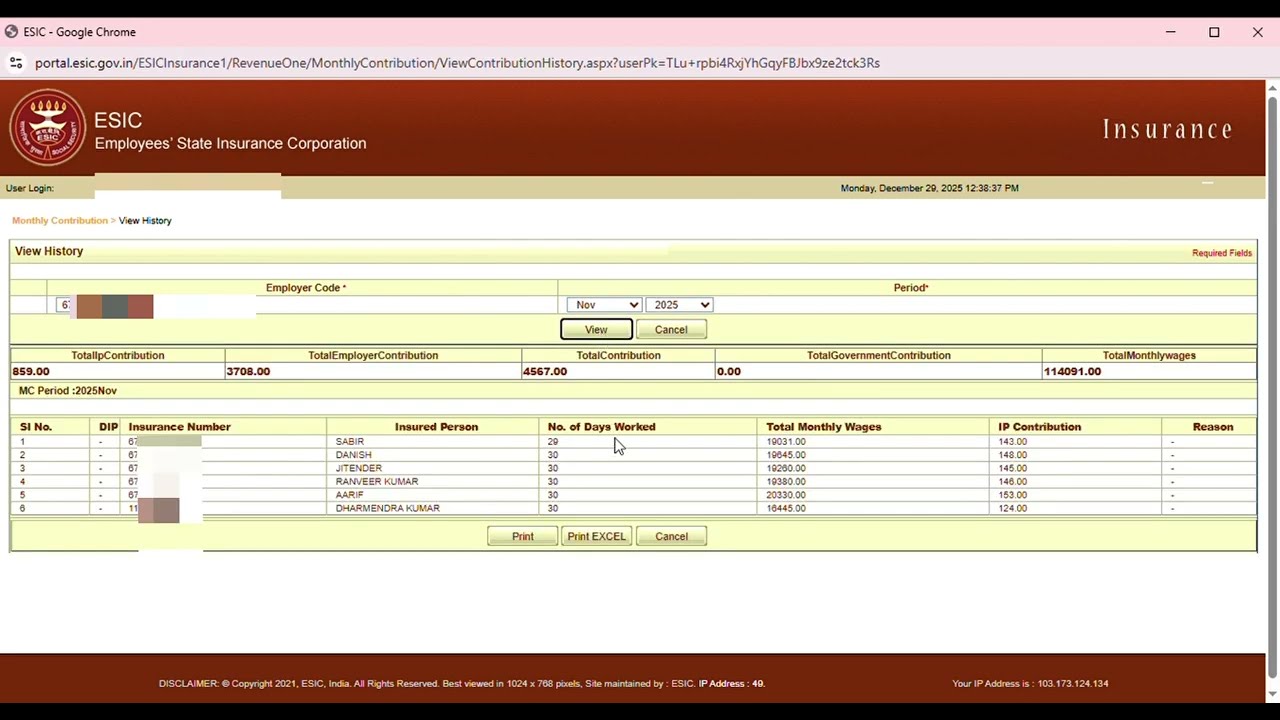Click TotalEmployerContribution value 3708.00

[248, 371]
